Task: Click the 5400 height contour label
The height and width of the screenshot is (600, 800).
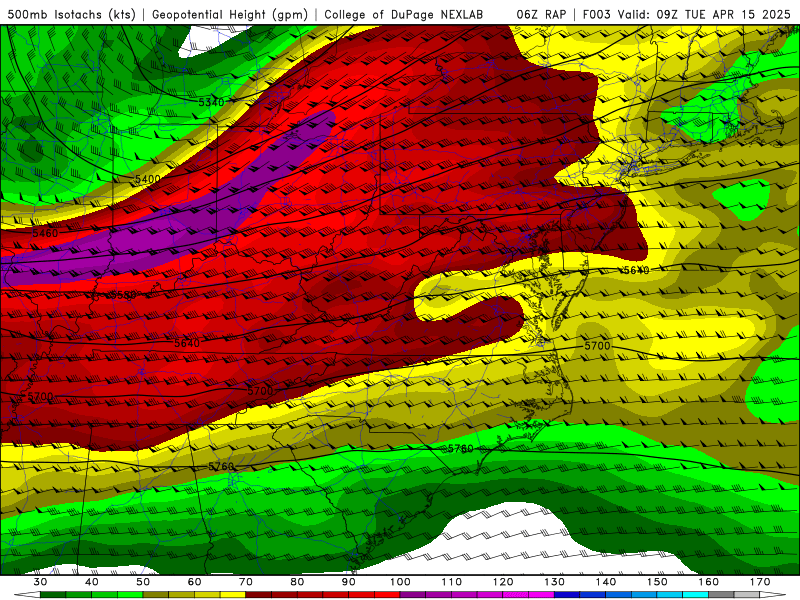Action: point(147,179)
